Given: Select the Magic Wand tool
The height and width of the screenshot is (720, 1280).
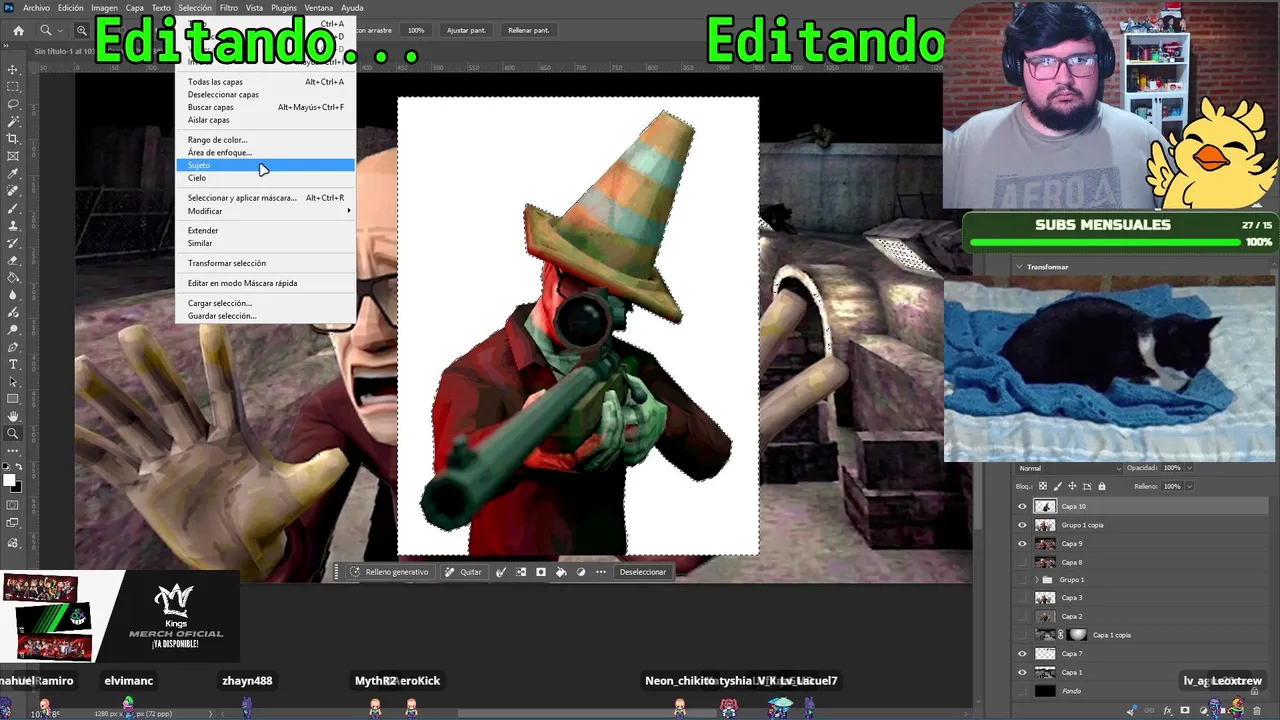Looking at the screenshot, I should [13, 121].
